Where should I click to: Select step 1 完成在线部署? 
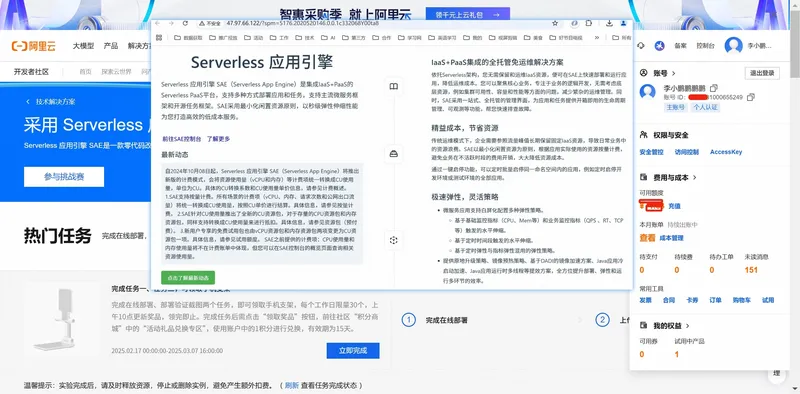coord(434,321)
